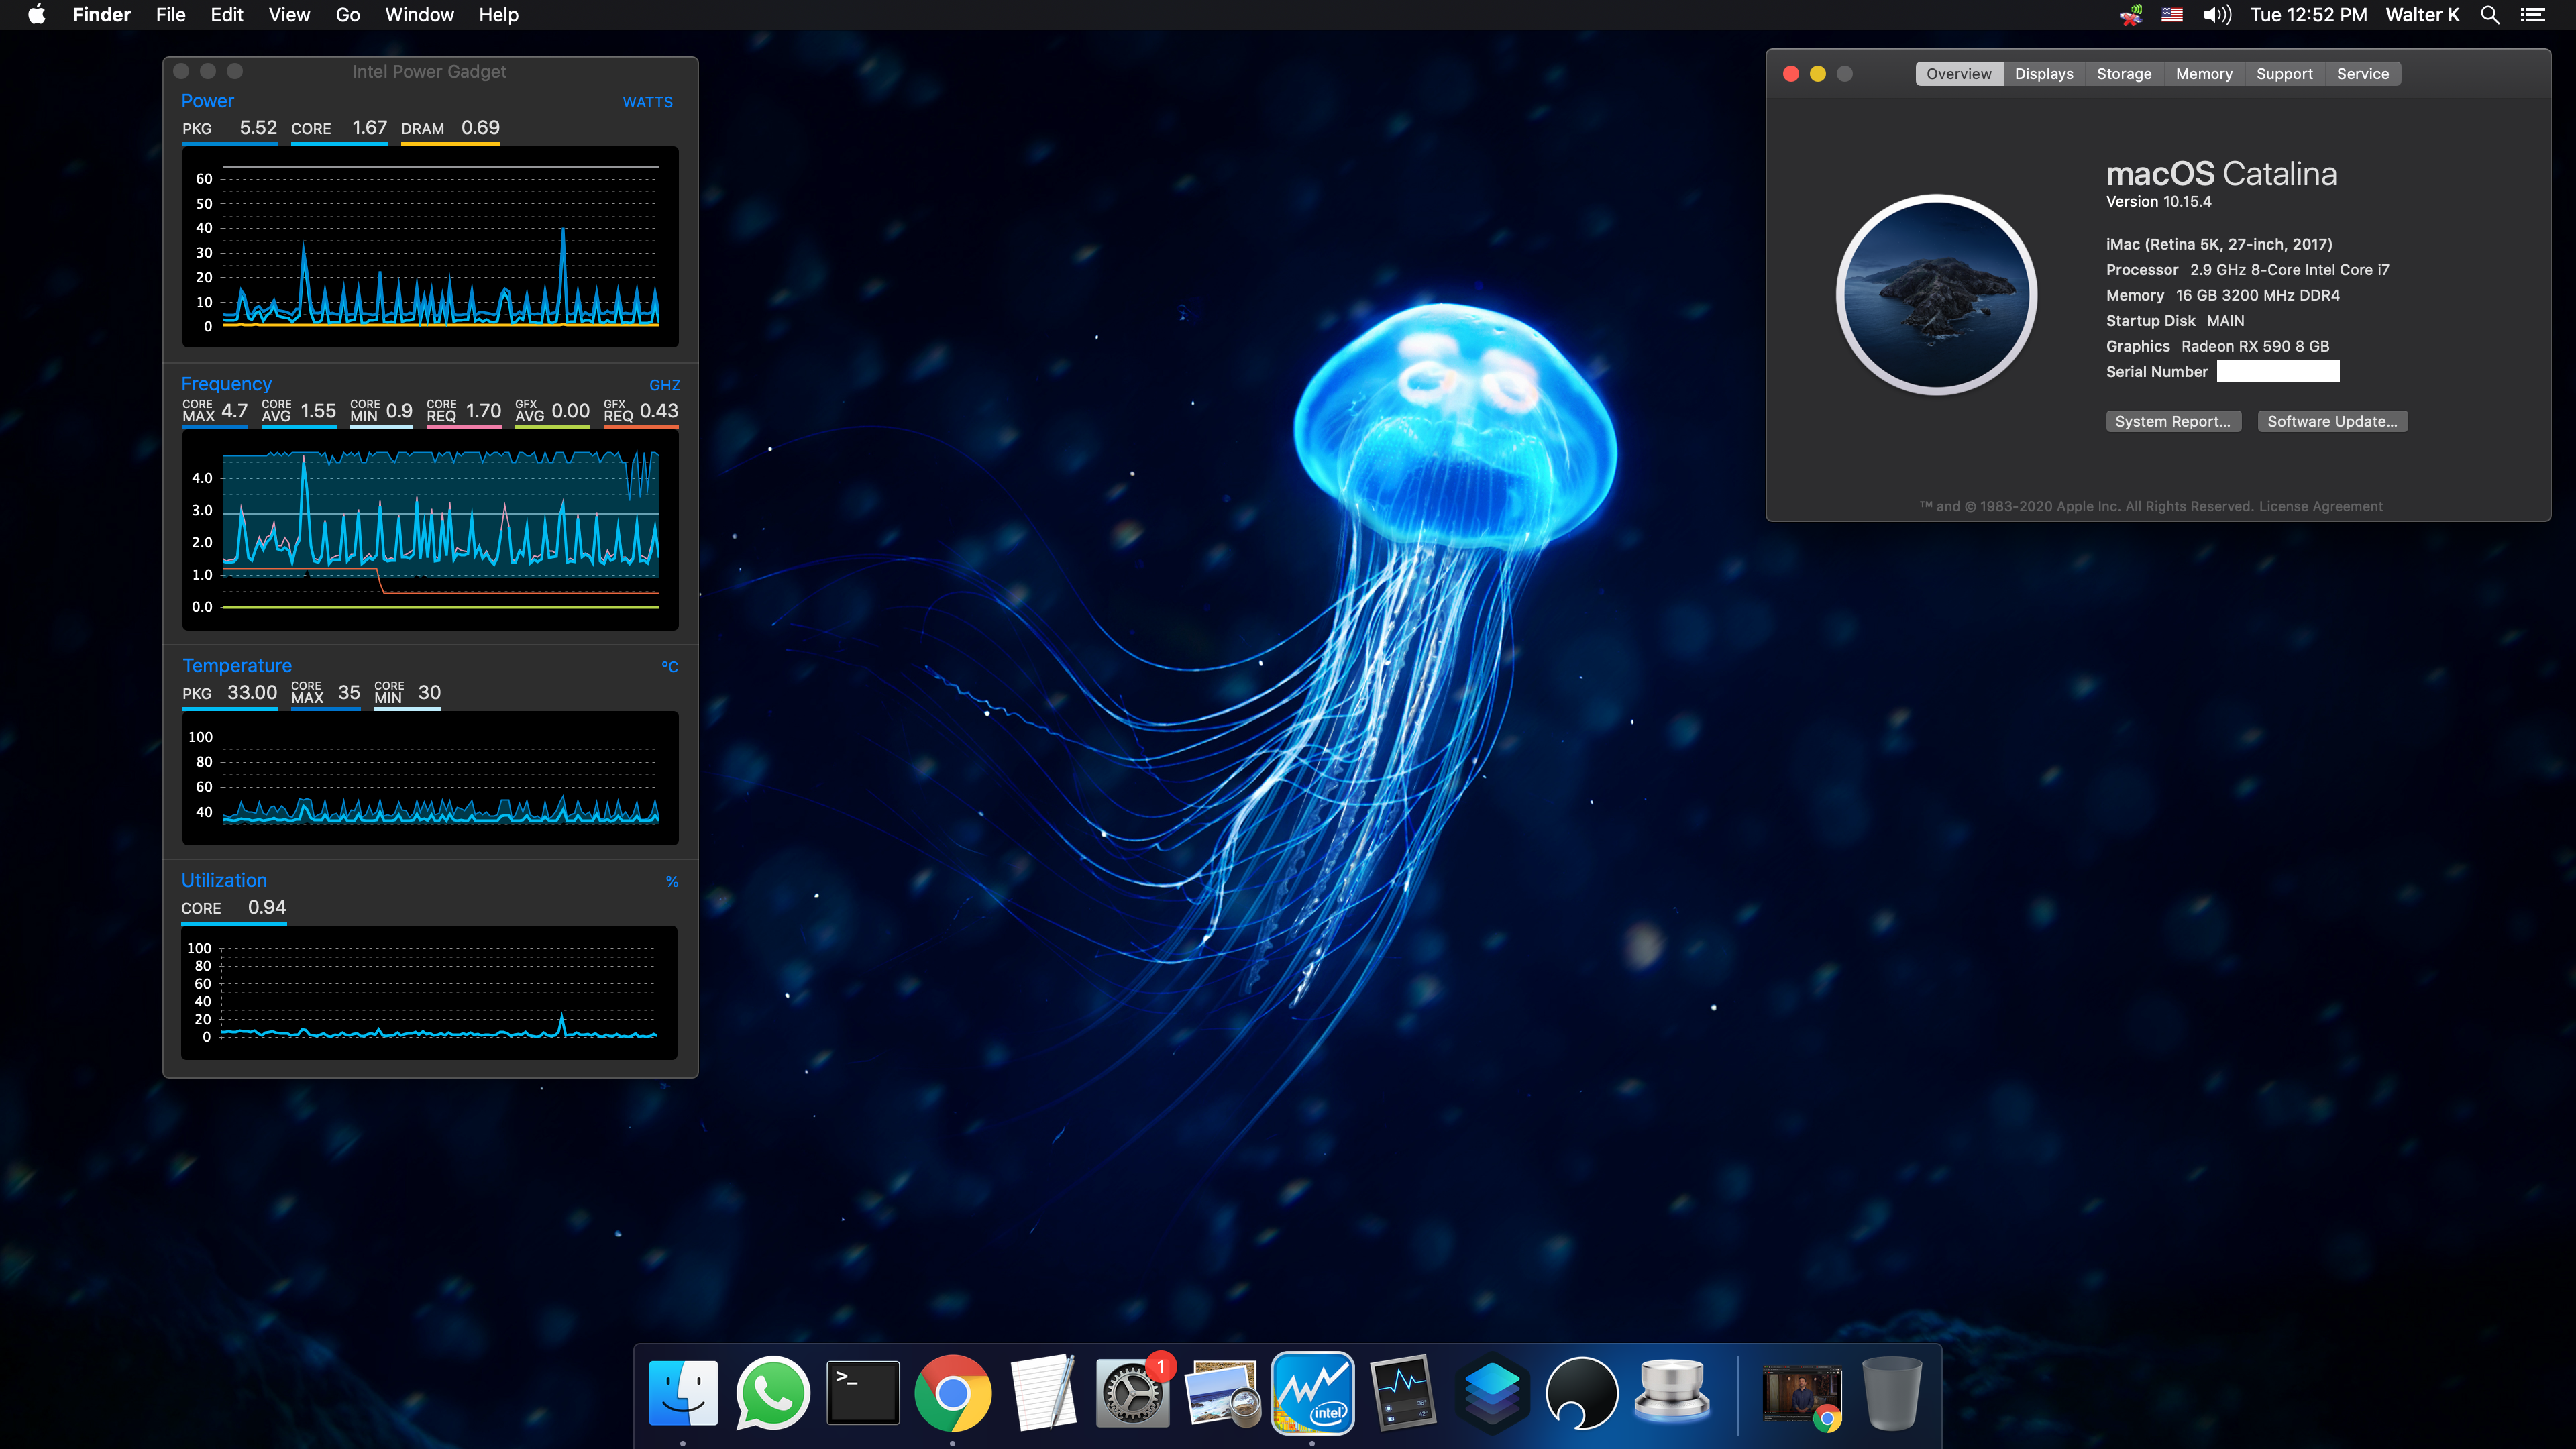Switch to the Displays tab
Viewport: 2576px width, 1449px height.
pyautogui.click(x=2044, y=74)
